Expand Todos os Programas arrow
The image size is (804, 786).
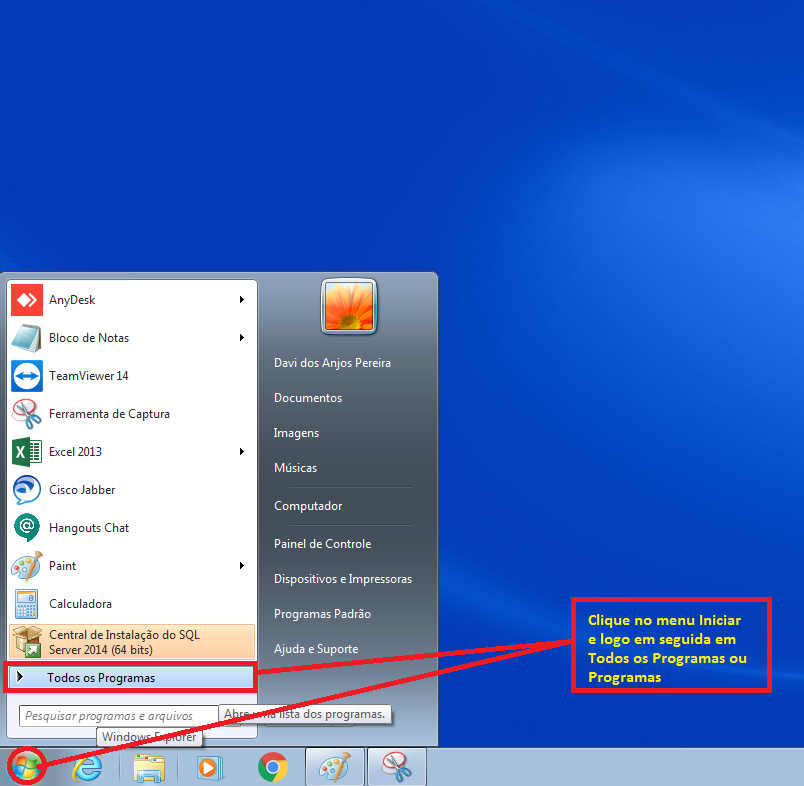[x=20, y=677]
